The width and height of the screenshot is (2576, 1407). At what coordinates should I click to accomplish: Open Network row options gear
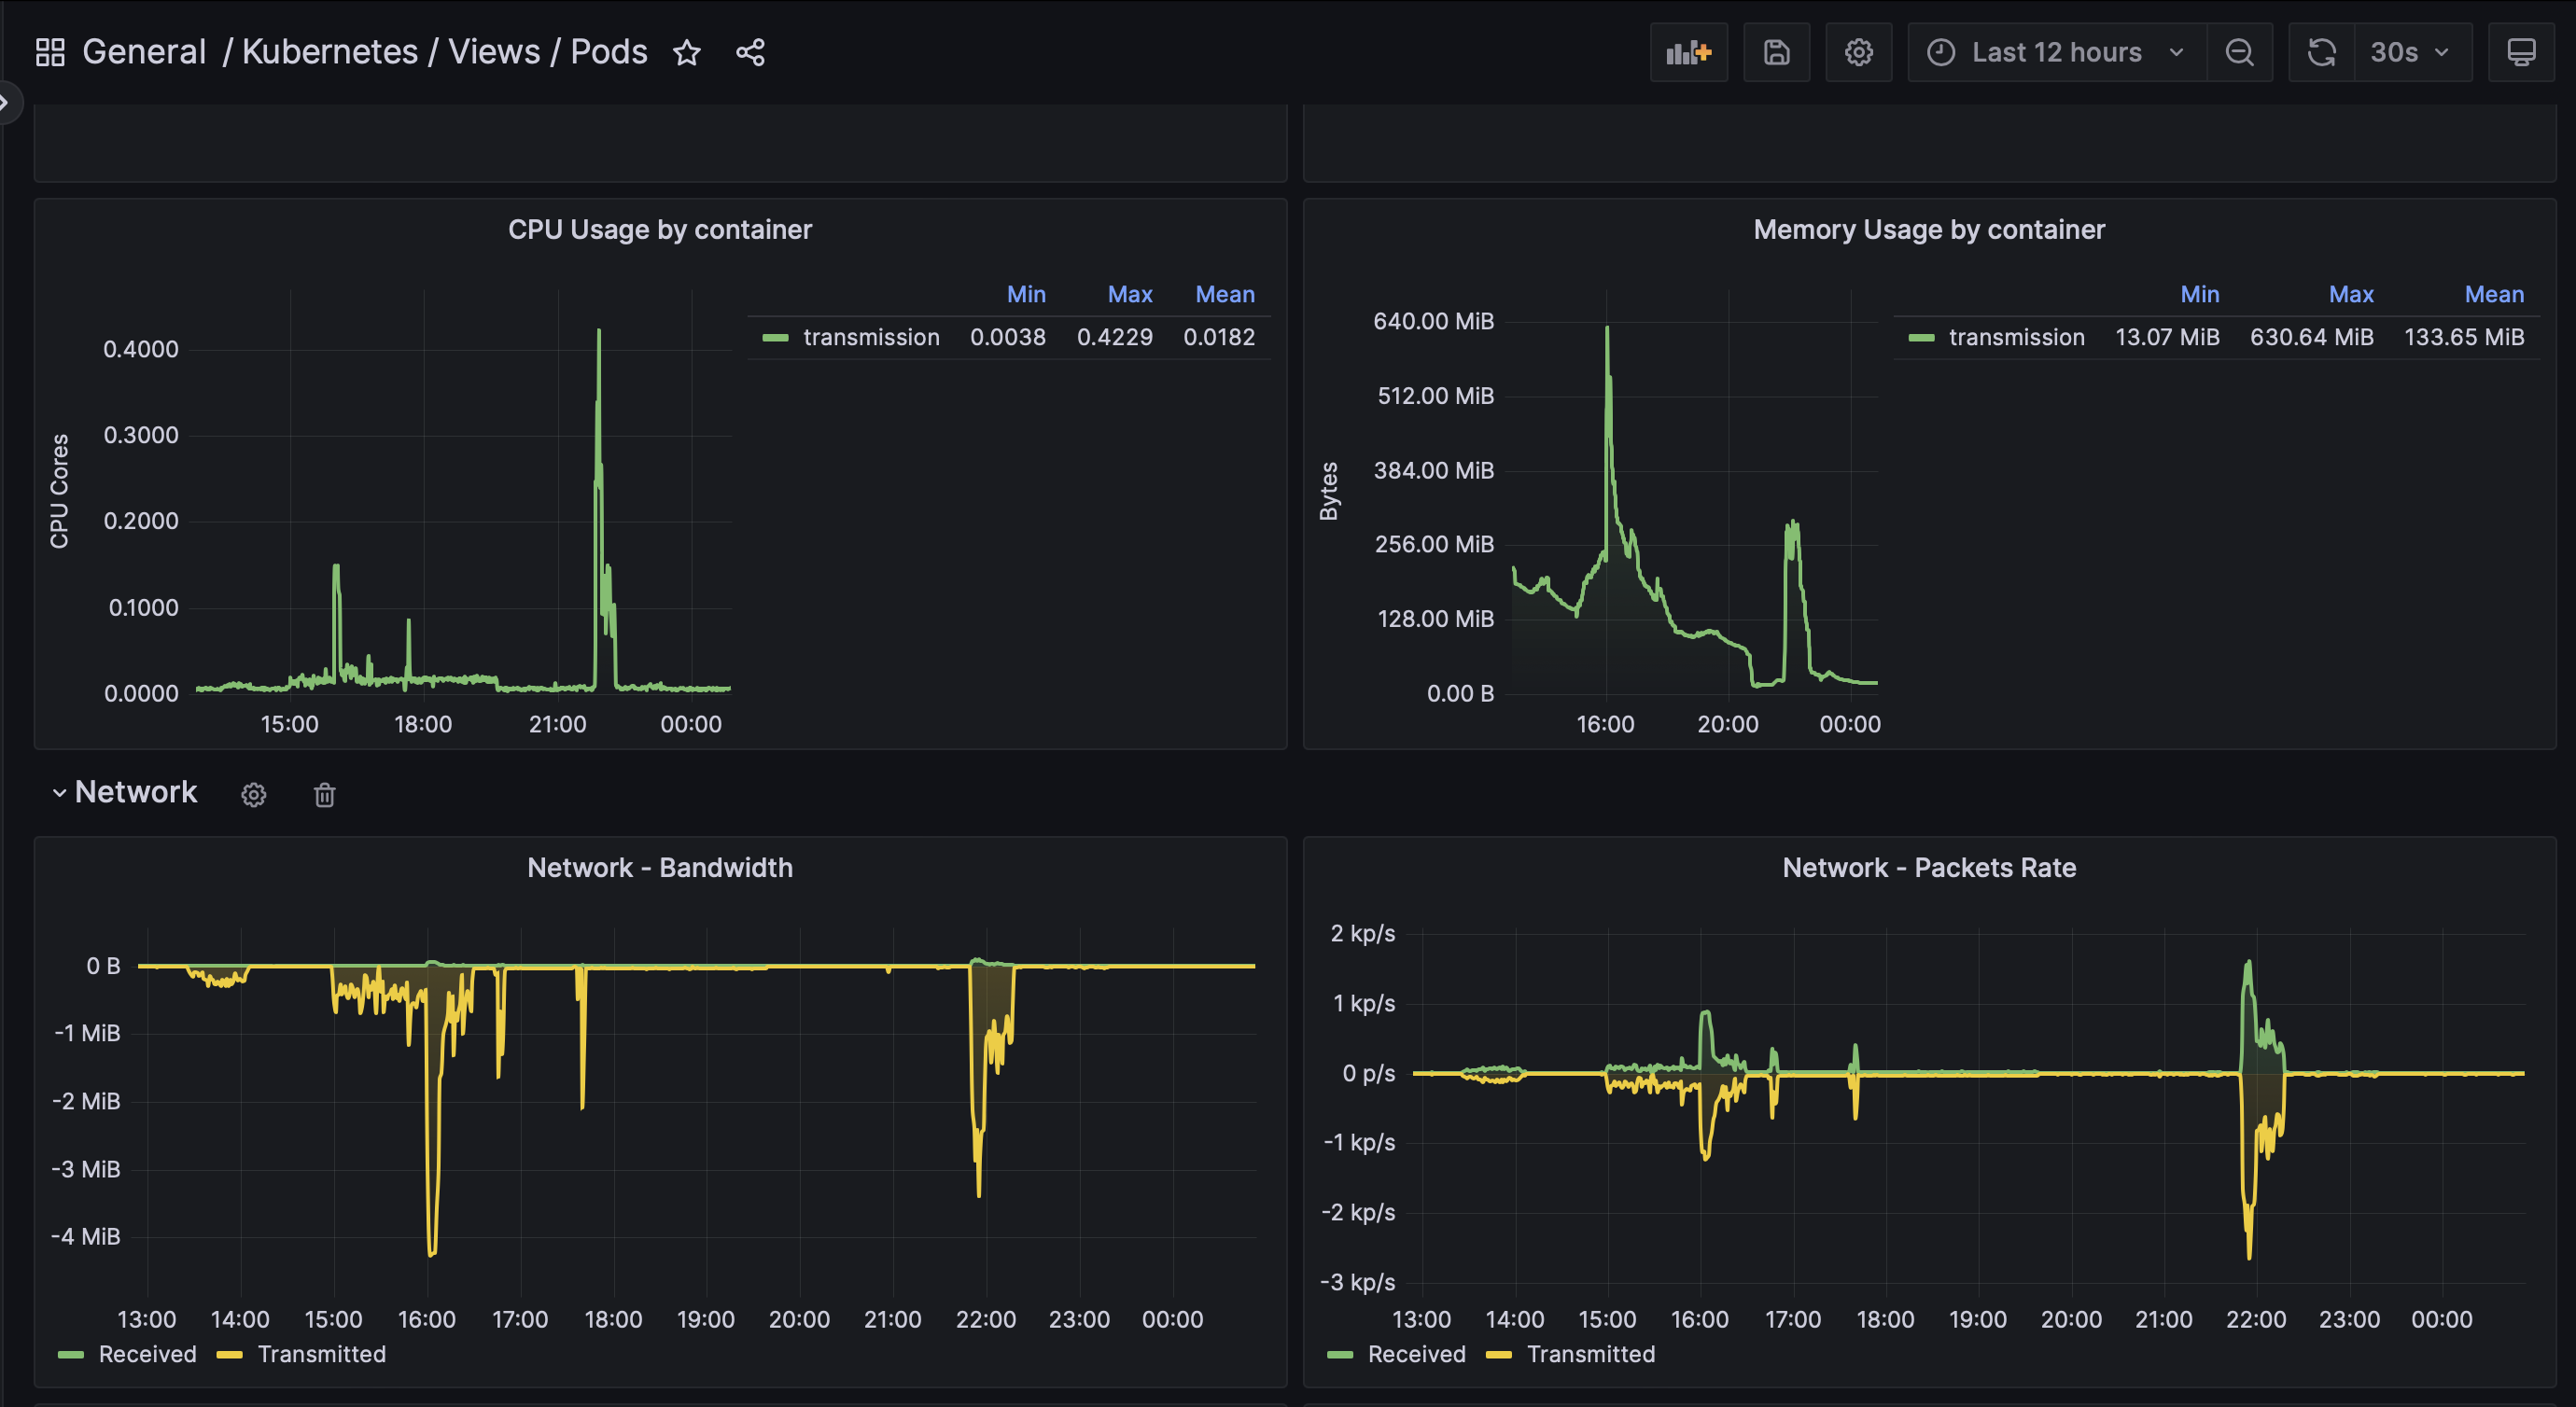point(254,795)
